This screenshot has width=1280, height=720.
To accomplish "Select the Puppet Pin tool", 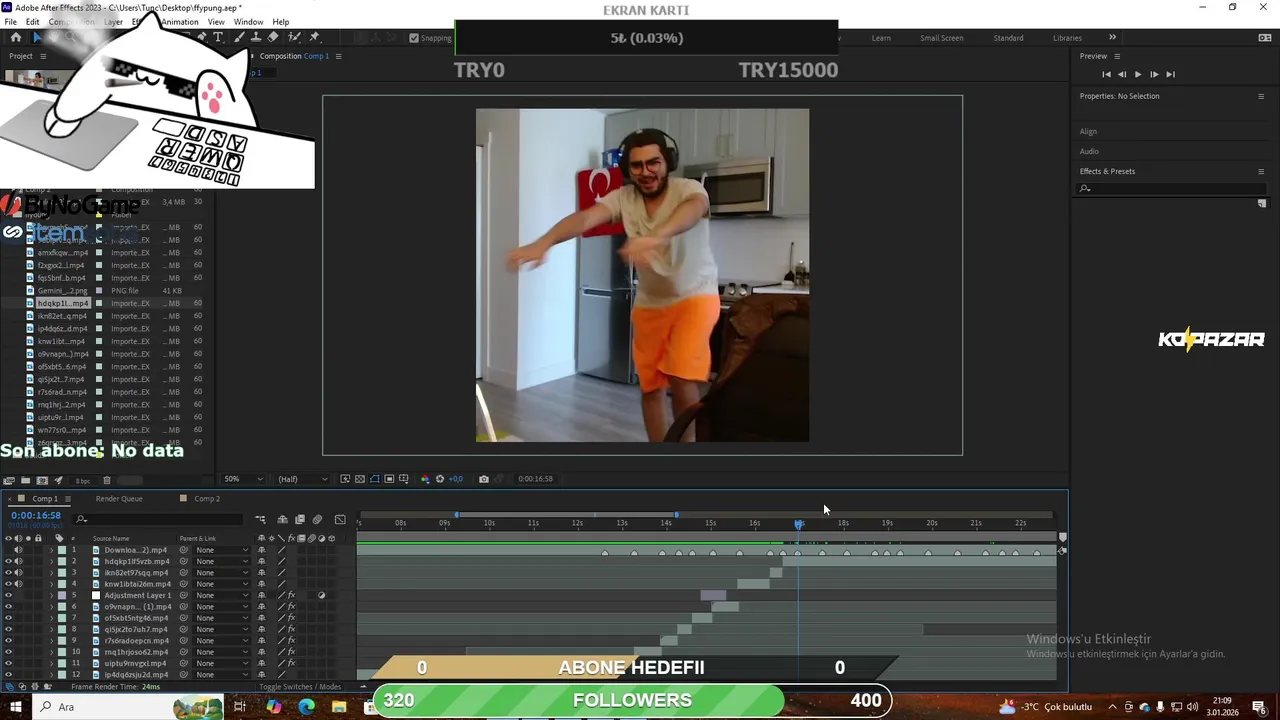I will click(314, 37).
